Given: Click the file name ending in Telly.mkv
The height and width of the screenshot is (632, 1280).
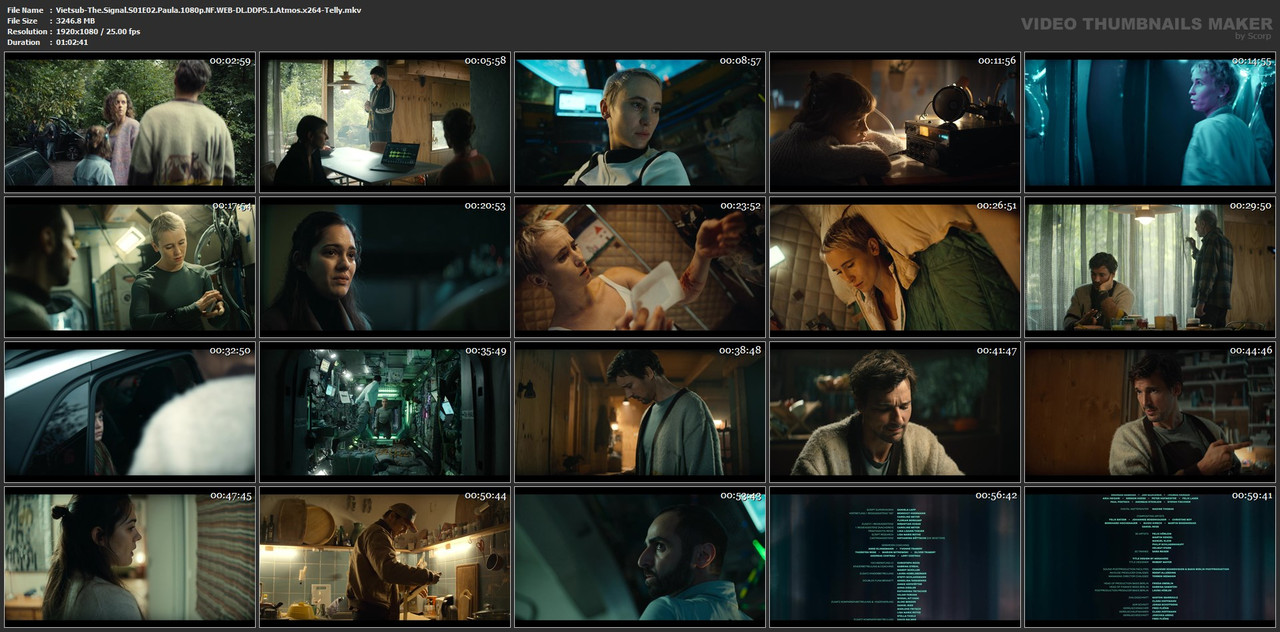Looking at the screenshot, I should pos(209,10).
